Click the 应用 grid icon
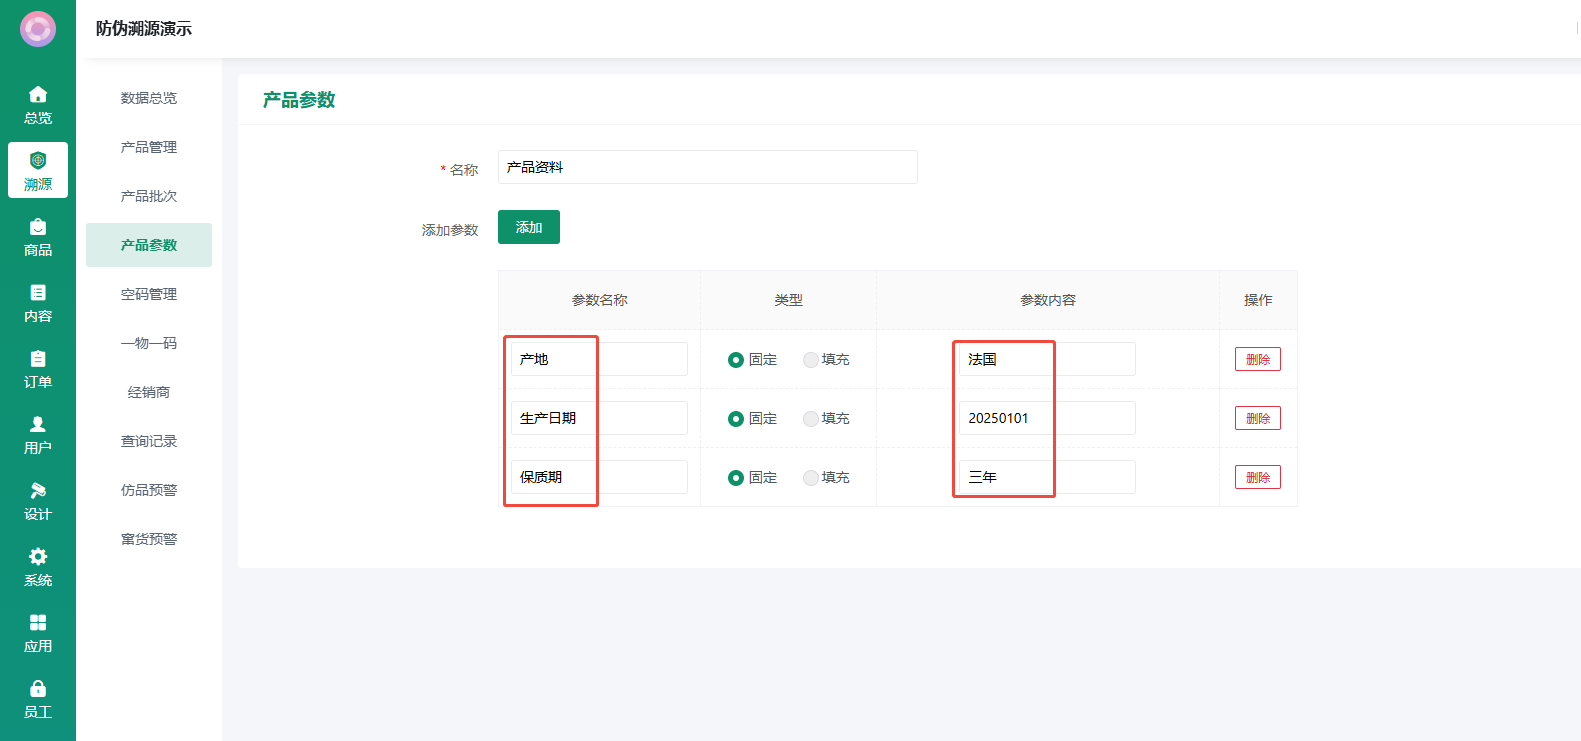The width and height of the screenshot is (1581, 741). pyautogui.click(x=38, y=623)
